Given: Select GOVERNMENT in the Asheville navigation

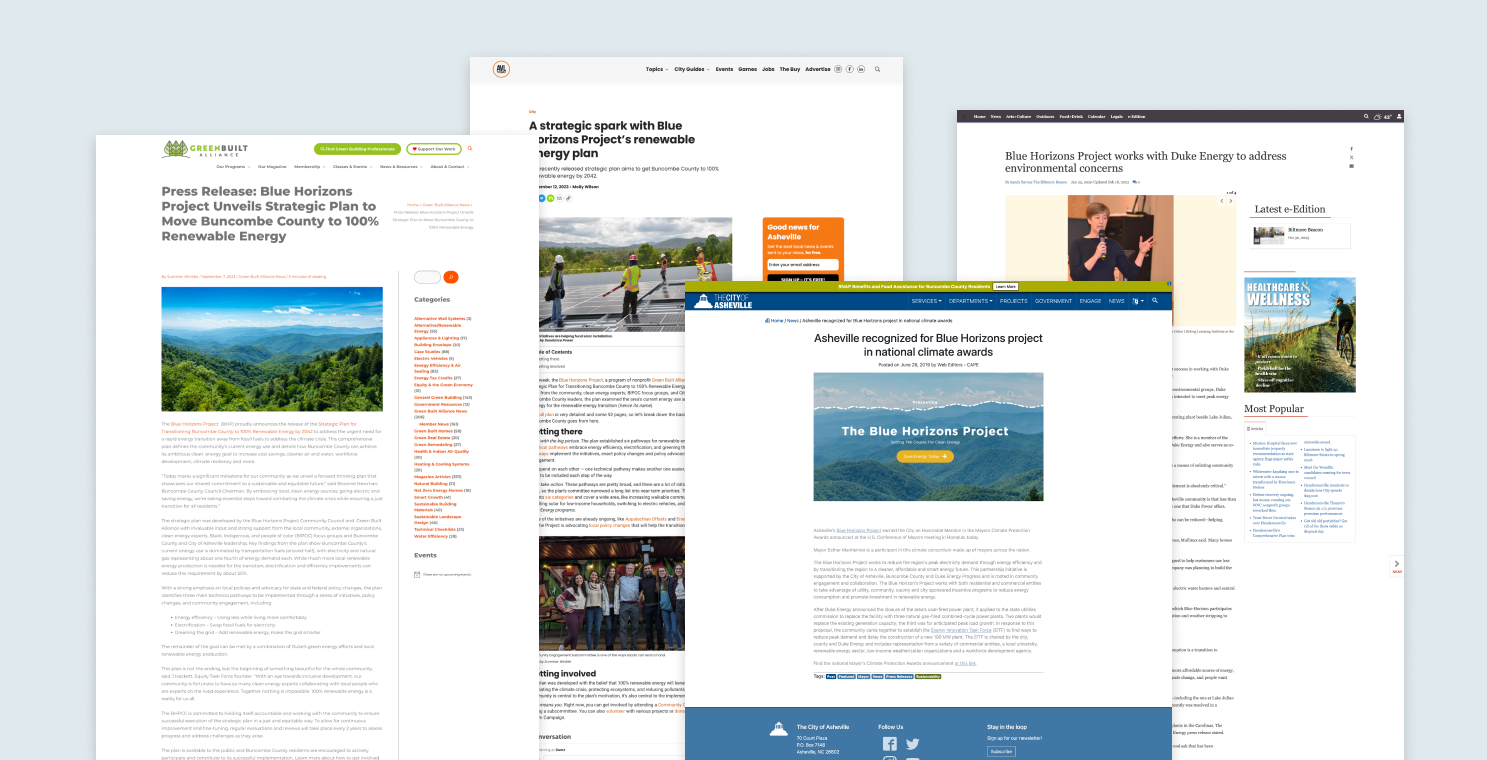Looking at the screenshot, I should (x=1054, y=300).
